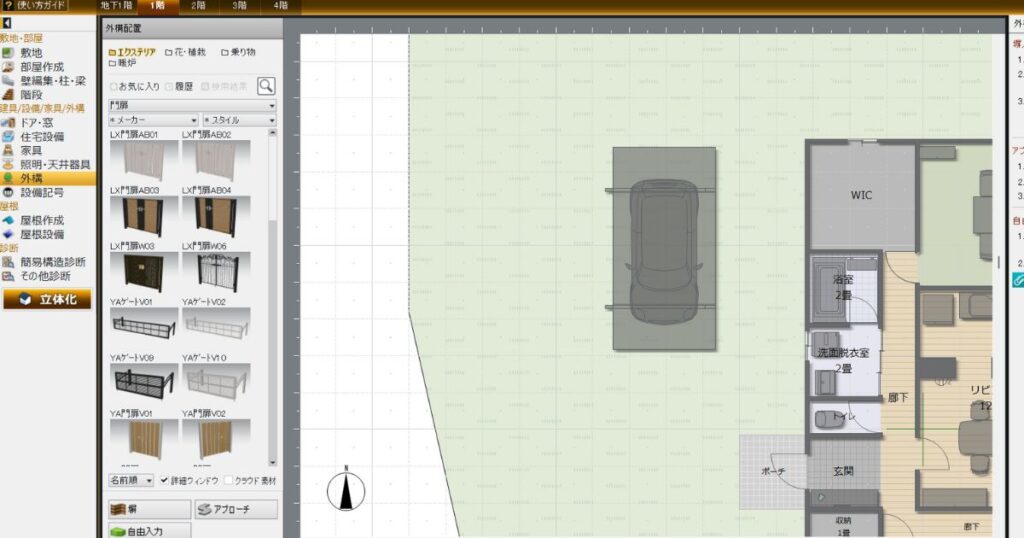This screenshot has width=1024, height=538.
Task: Open the 門扉 category dropdown
Action: pyautogui.click(x=192, y=105)
